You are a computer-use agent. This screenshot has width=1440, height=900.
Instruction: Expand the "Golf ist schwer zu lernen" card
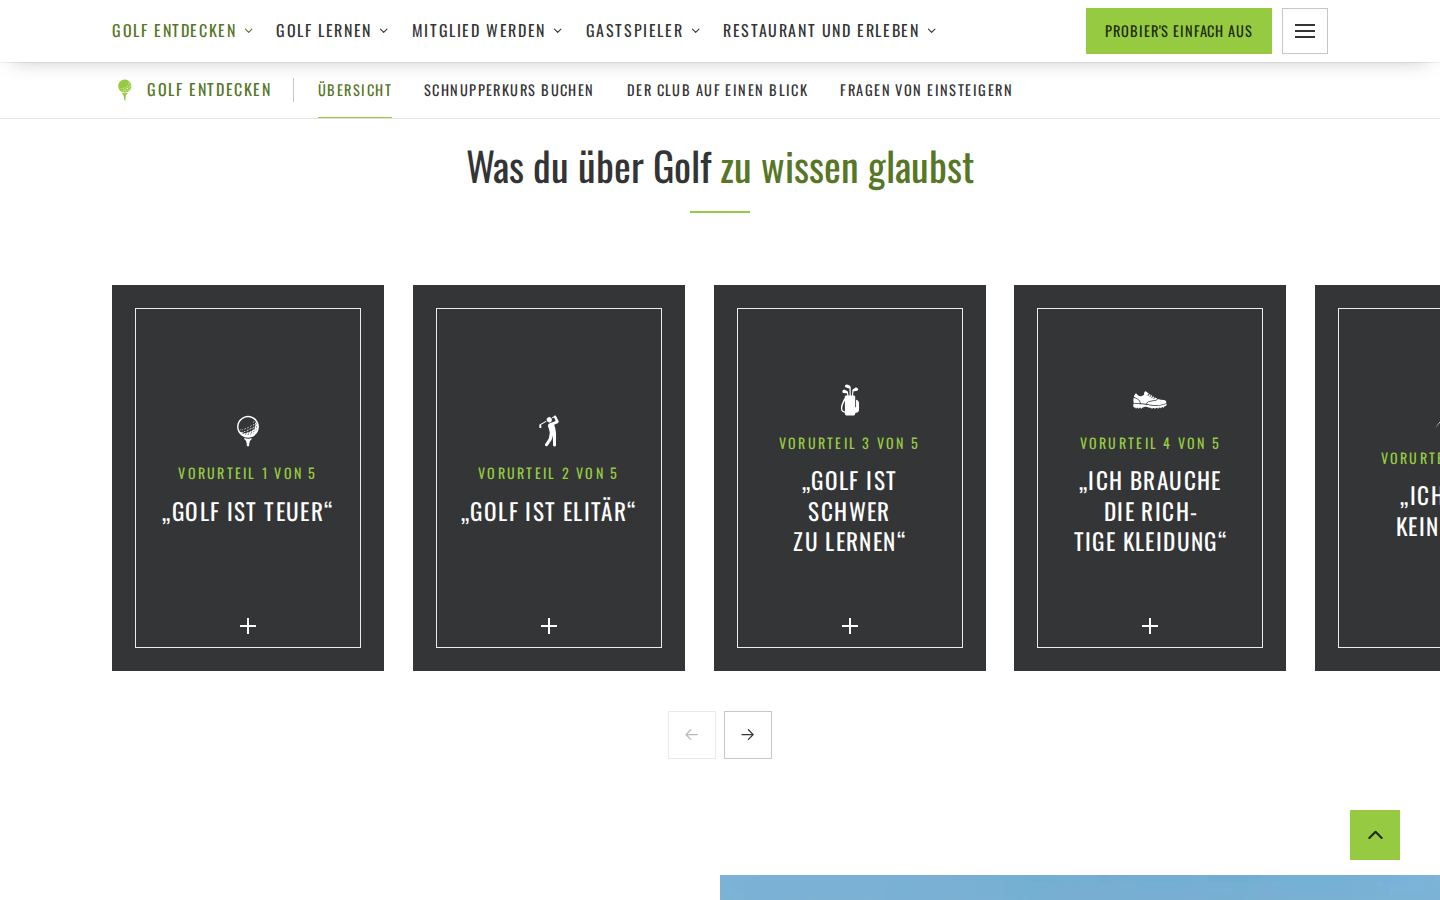(x=850, y=626)
